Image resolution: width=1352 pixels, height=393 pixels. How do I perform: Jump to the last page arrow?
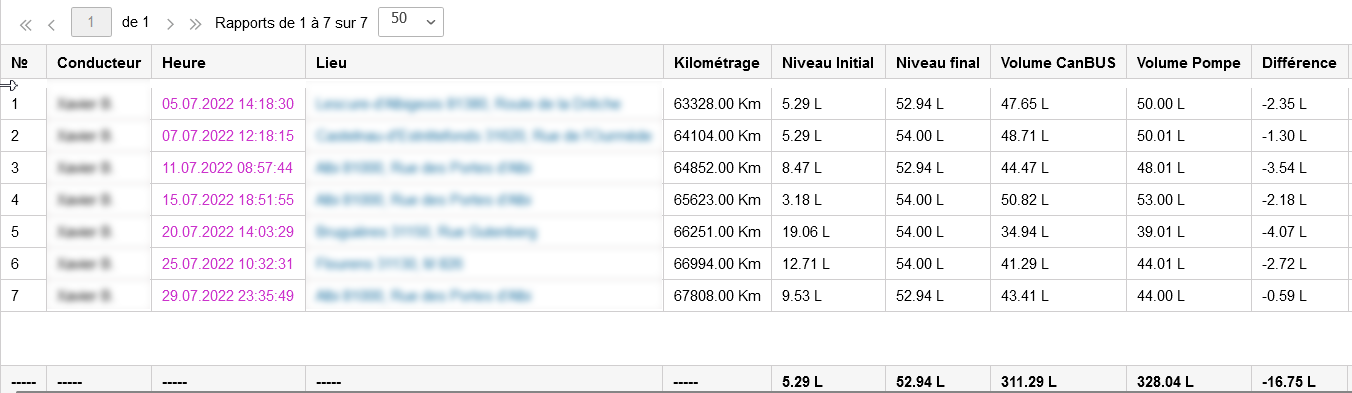(x=195, y=22)
